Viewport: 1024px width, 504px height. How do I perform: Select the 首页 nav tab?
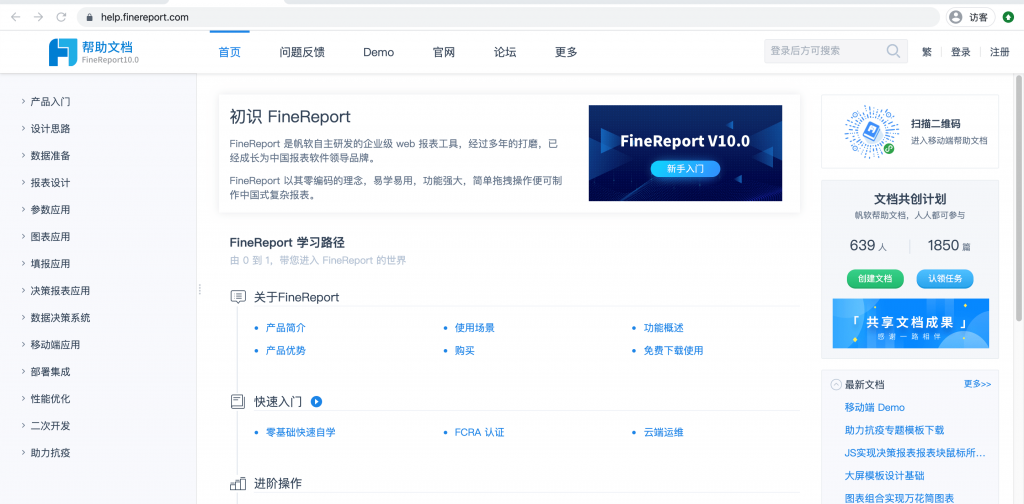tap(229, 52)
